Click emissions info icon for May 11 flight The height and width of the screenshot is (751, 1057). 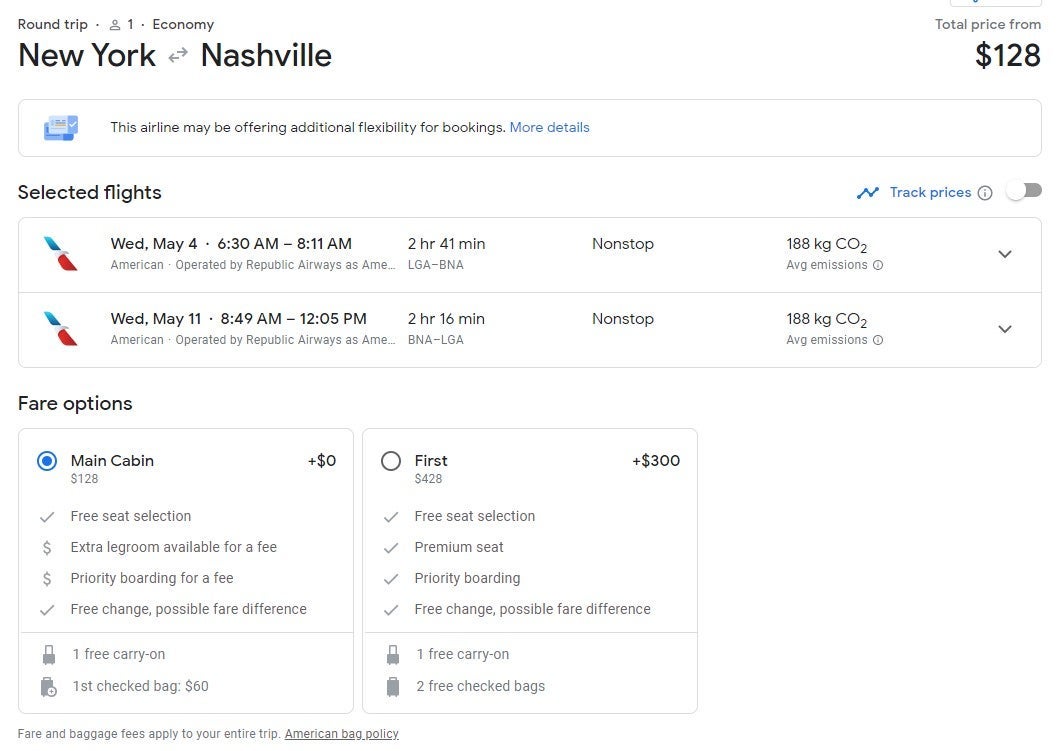(878, 341)
